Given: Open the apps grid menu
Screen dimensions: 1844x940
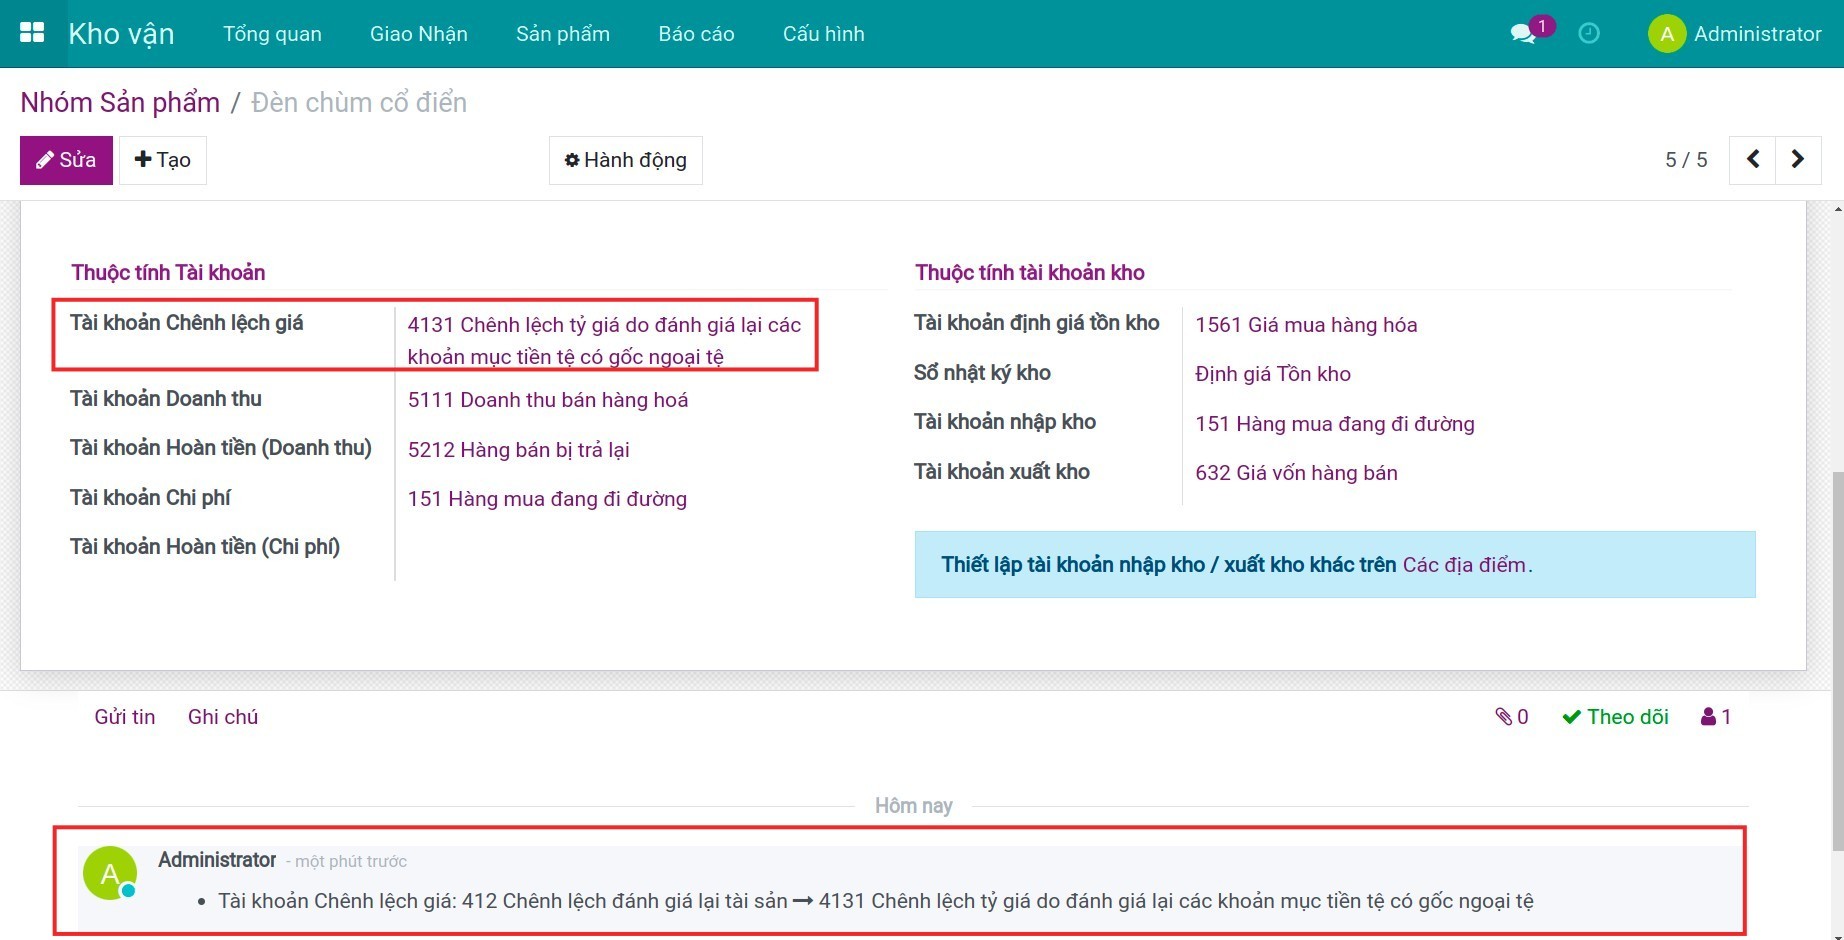Looking at the screenshot, I should pyautogui.click(x=32, y=31).
